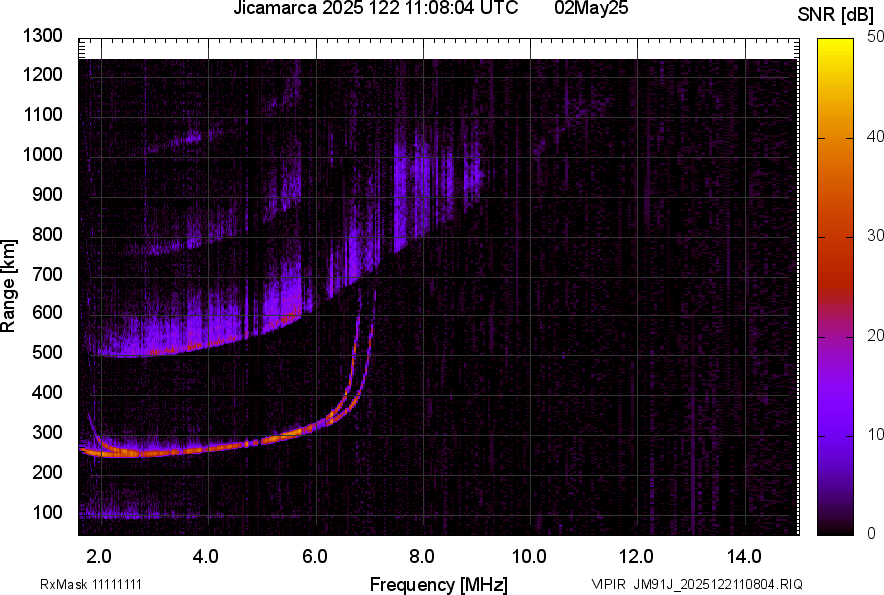Screen dimensions: 884x595
Task: Click the colorbar tick label '0'
Action: 872,533
